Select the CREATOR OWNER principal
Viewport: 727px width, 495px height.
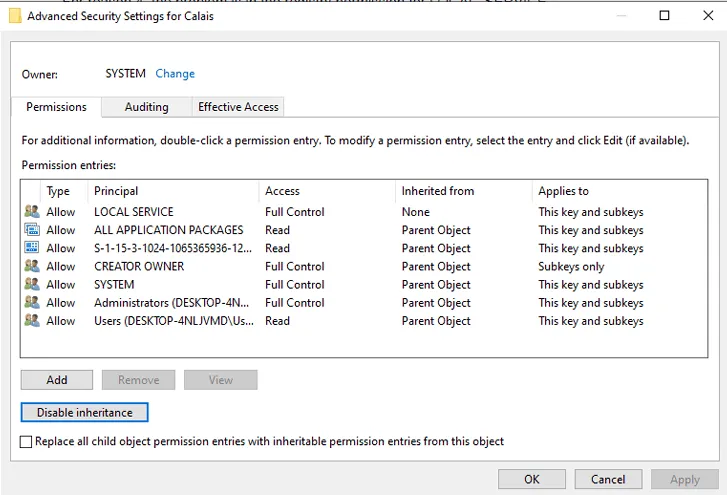(139, 266)
